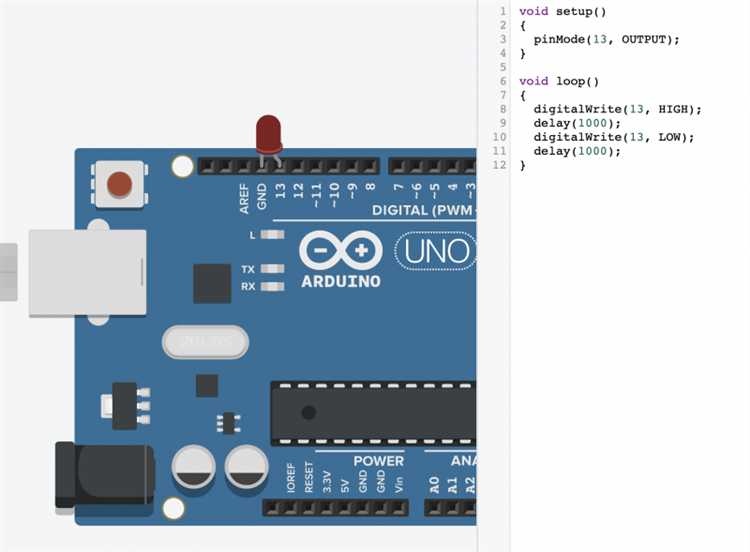
Task: Click the 5V power pin label
Action: pos(345,486)
